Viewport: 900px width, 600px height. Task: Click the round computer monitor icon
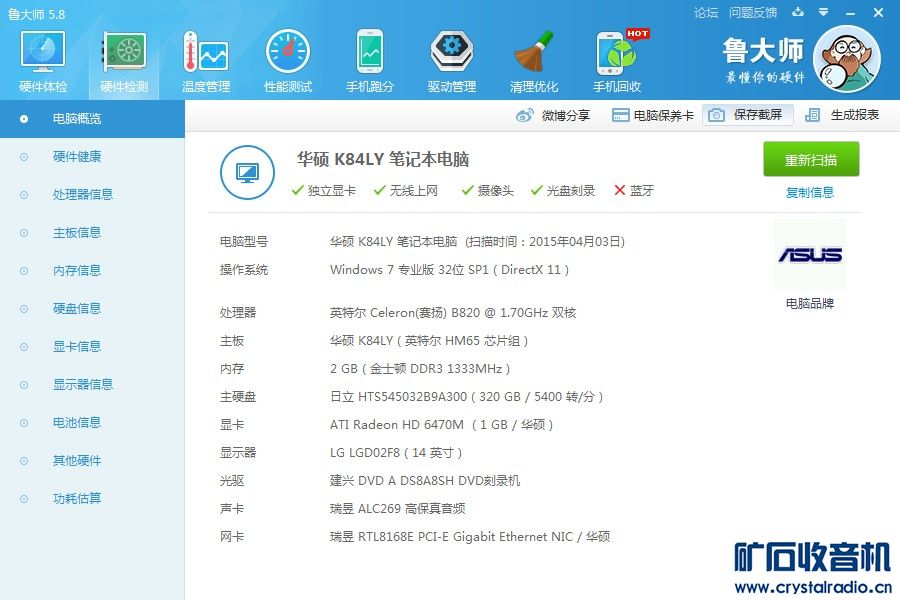click(x=247, y=172)
